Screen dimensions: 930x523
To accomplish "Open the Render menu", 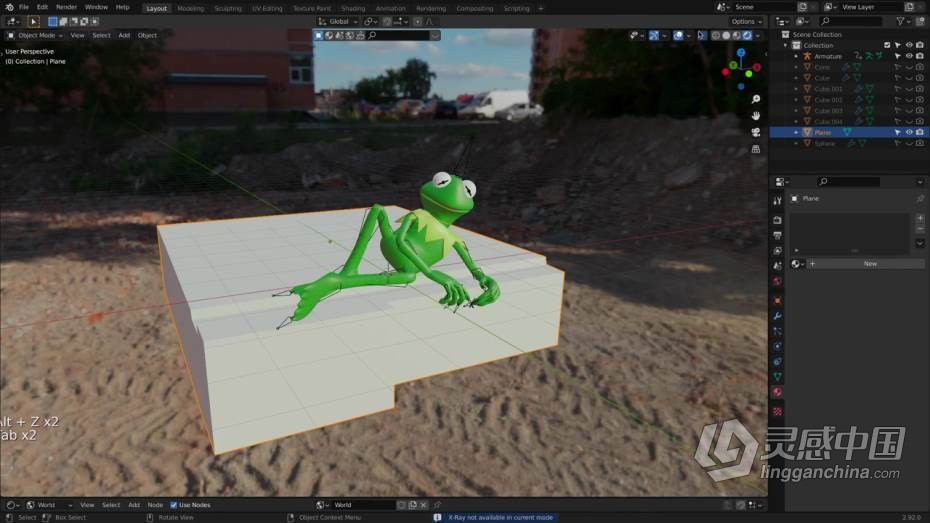I will 66,8.
